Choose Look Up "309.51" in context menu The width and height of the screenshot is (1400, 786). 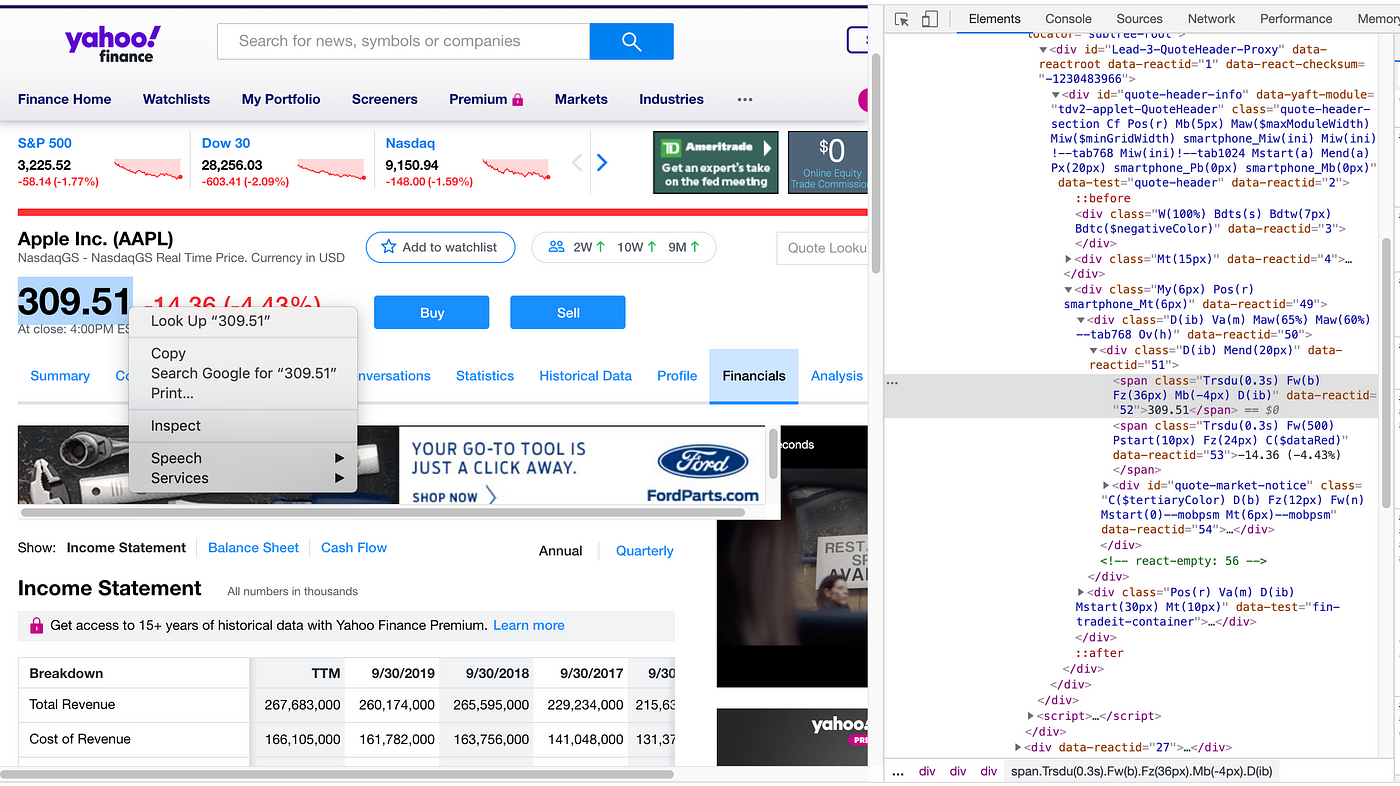[x=243, y=321]
